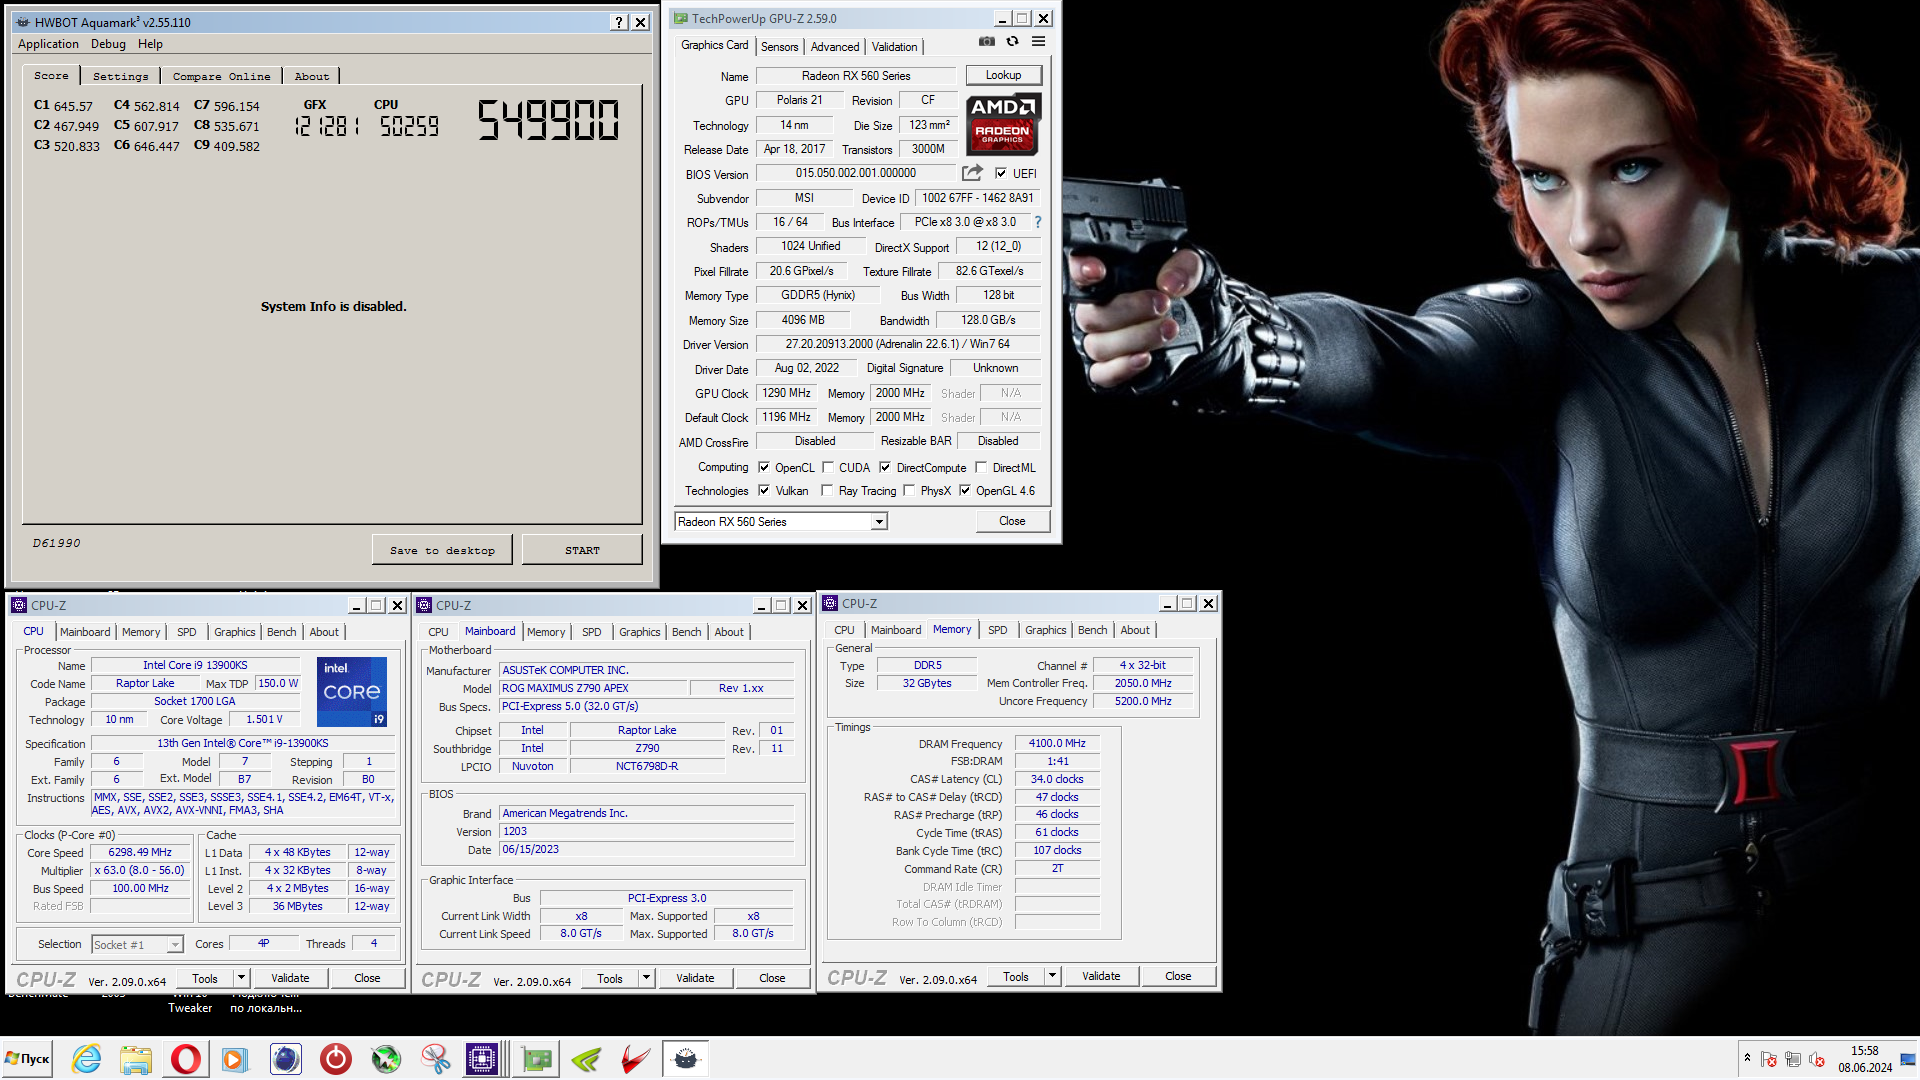The image size is (1920, 1080).
Task: Click the green star sphere taskbar icon
Action: [x=385, y=1059]
